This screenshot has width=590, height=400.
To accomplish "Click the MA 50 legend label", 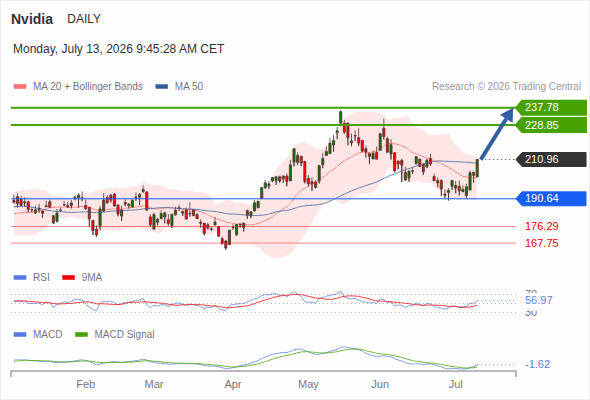I will 189,87.
